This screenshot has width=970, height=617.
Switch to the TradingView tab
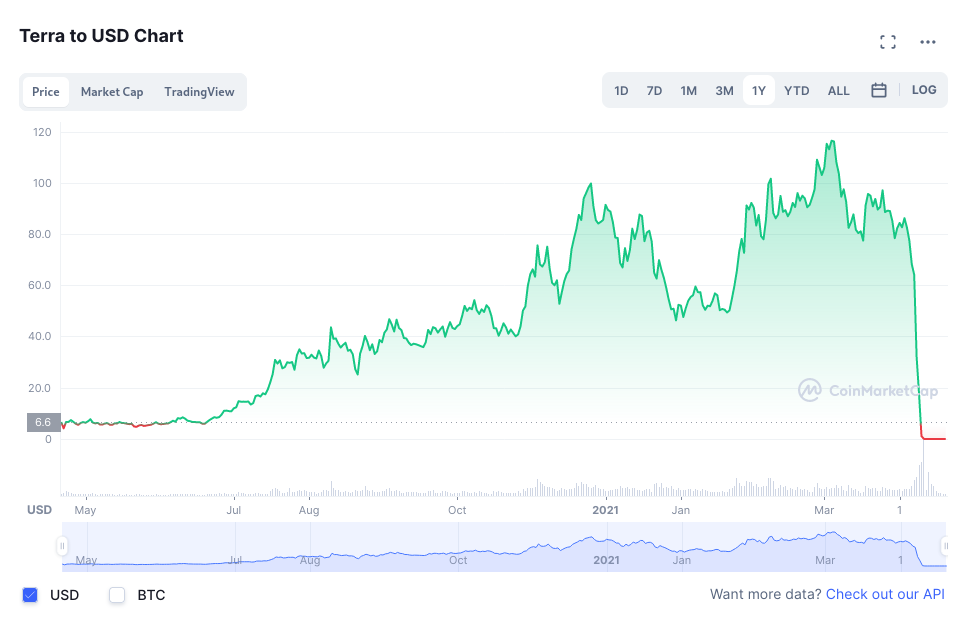199,92
